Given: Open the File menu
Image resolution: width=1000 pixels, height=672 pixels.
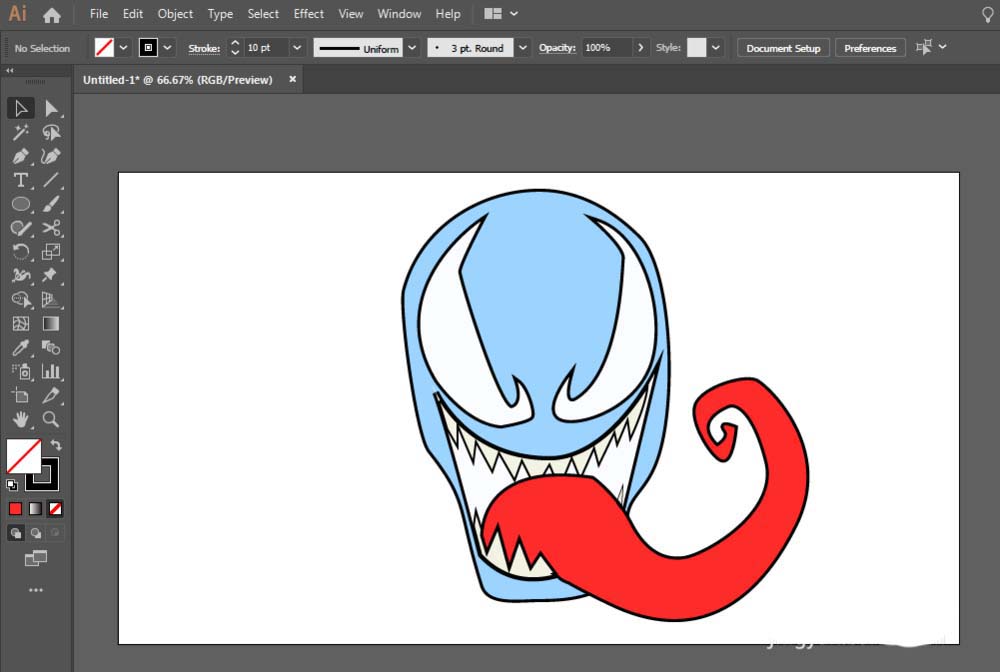Looking at the screenshot, I should [x=99, y=13].
